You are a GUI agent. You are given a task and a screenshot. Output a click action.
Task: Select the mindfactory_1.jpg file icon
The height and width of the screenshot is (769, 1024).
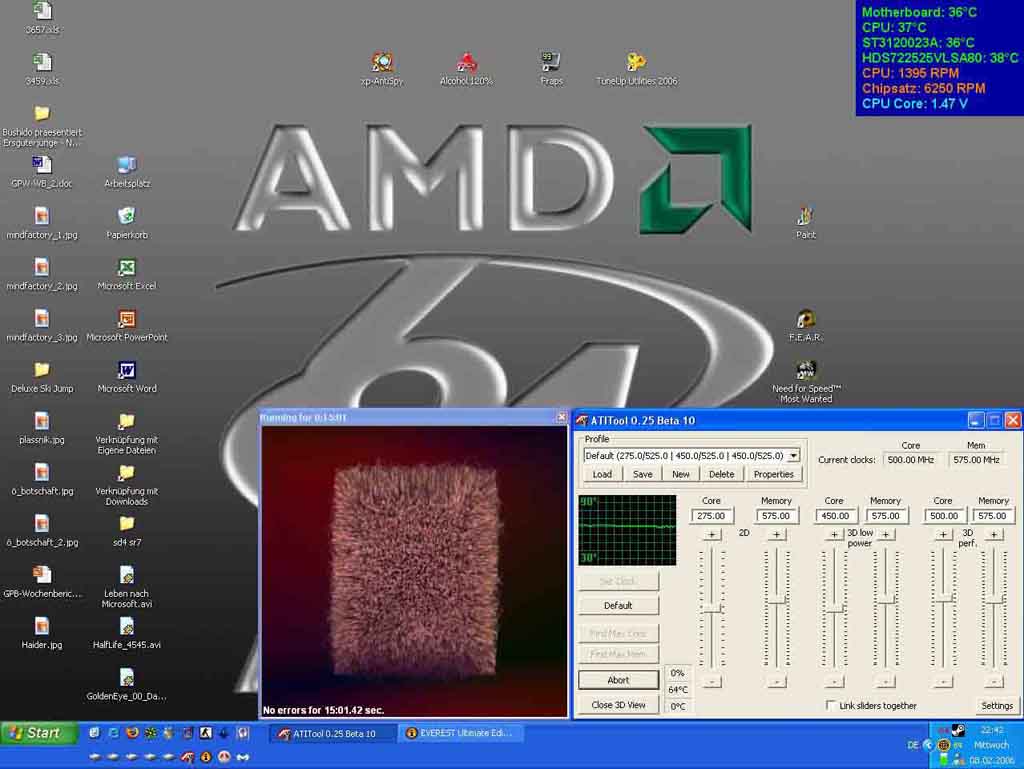(42, 216)
